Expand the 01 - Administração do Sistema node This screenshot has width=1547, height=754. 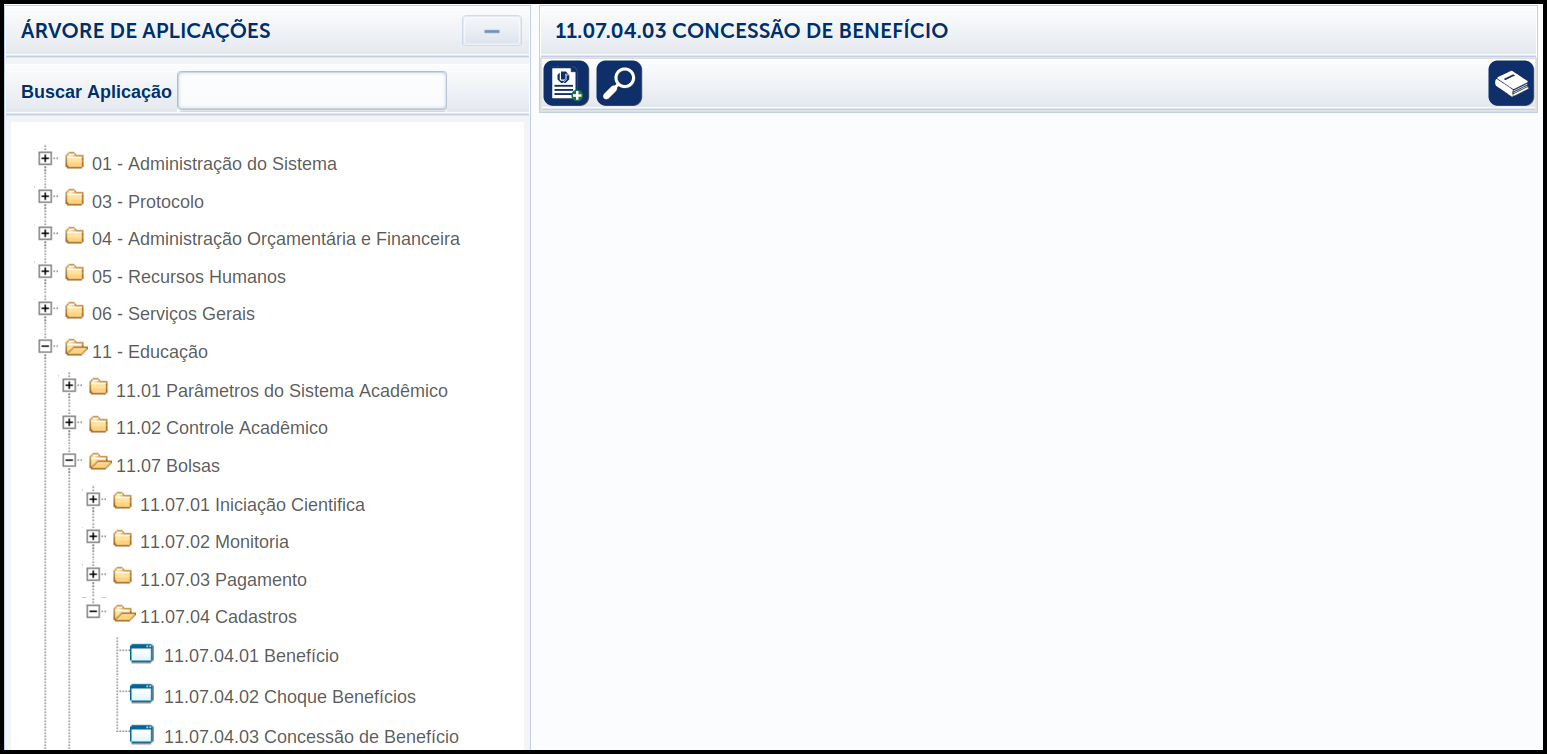[x=45, y=158]
